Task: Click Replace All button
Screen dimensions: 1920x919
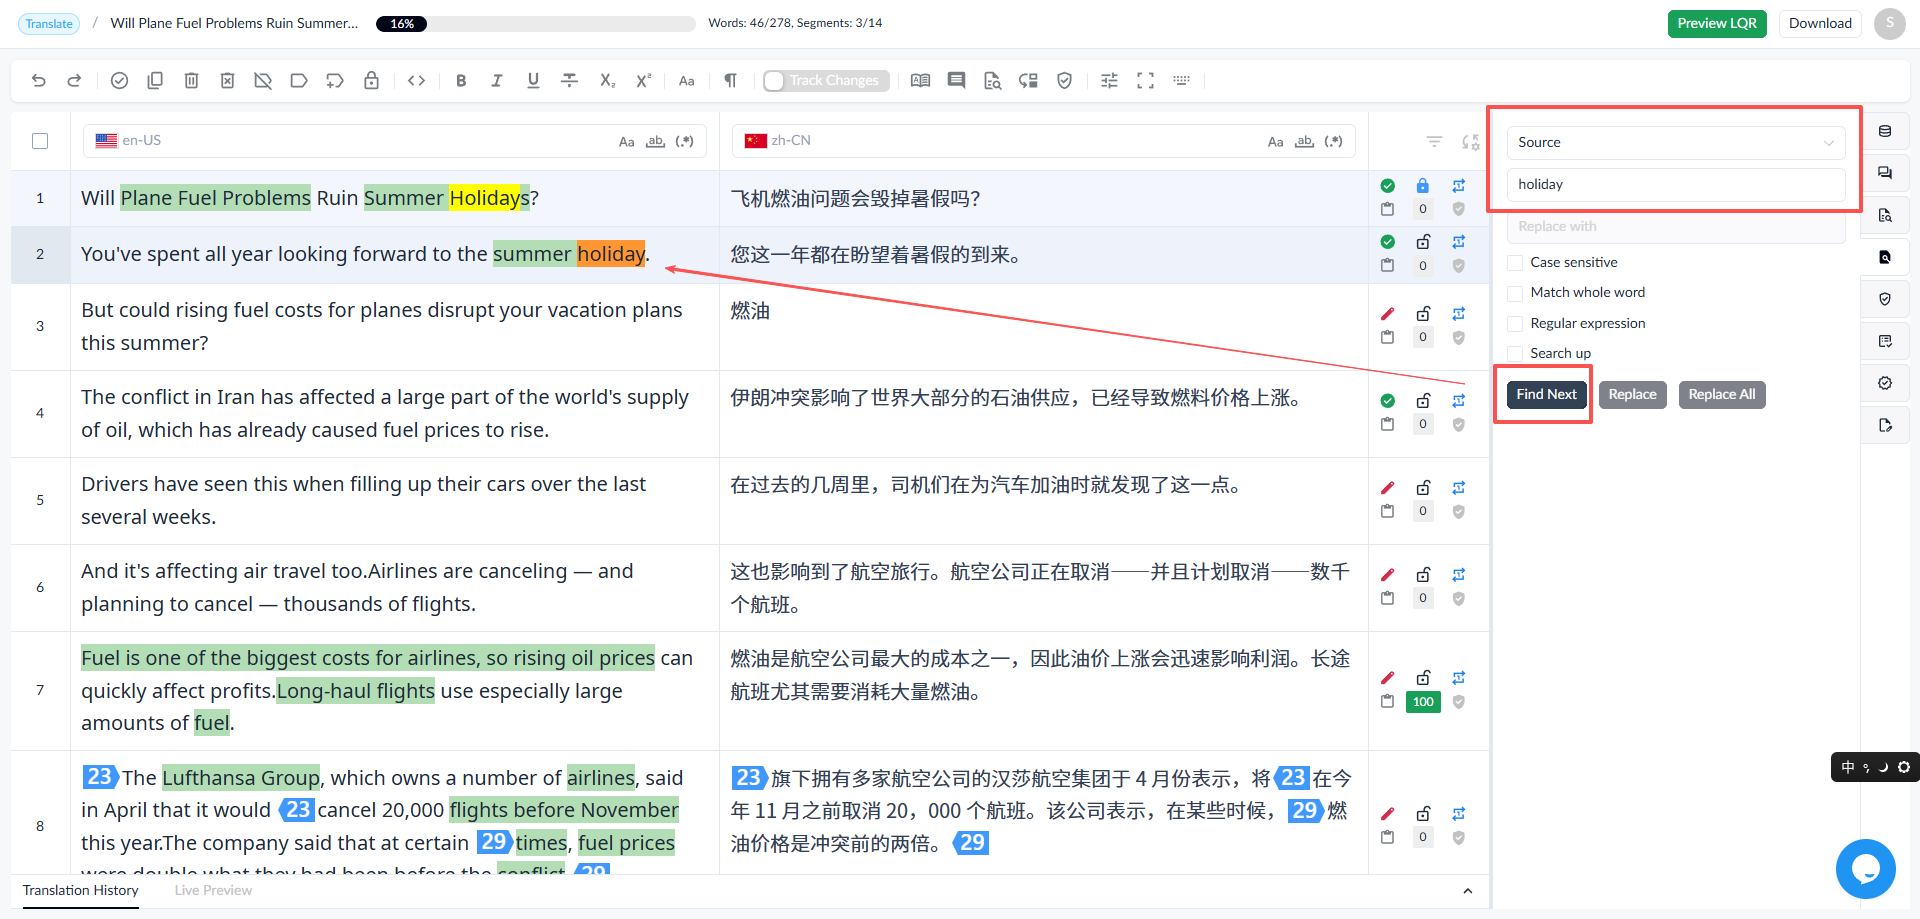Action: click(x=1721, y=395)
